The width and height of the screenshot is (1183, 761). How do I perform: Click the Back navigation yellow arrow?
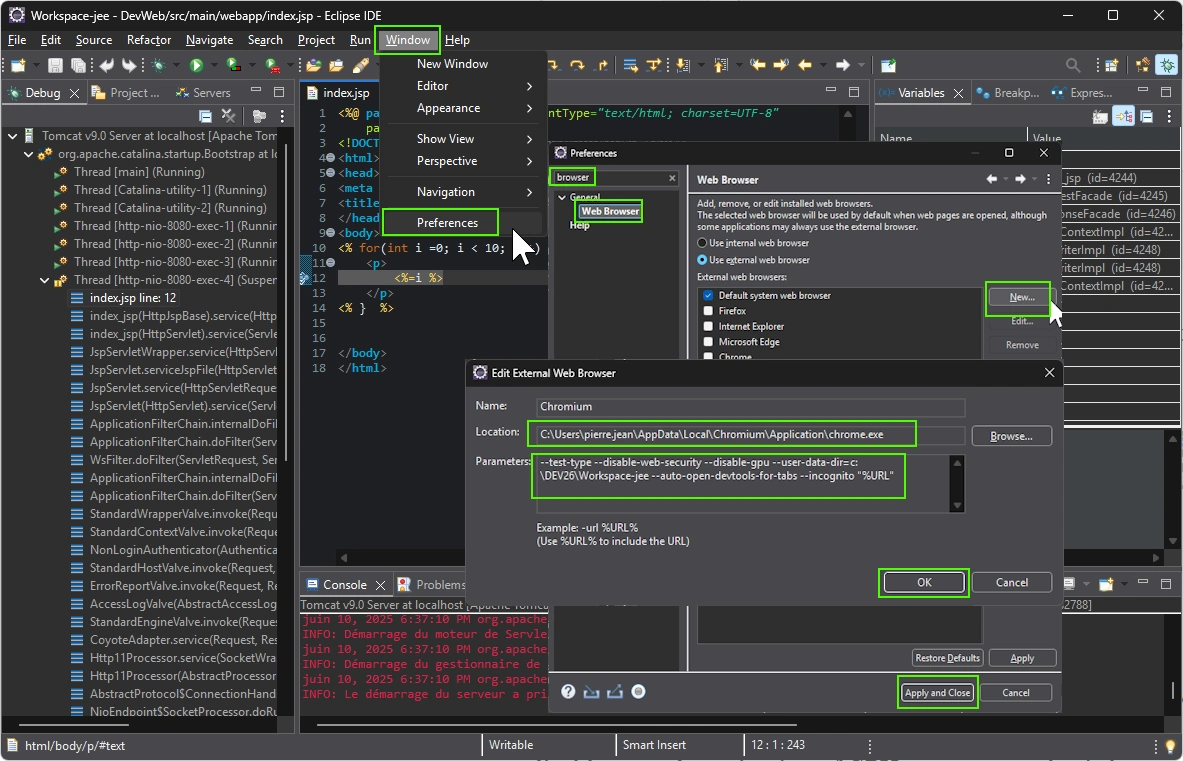(x=805, y=66)
